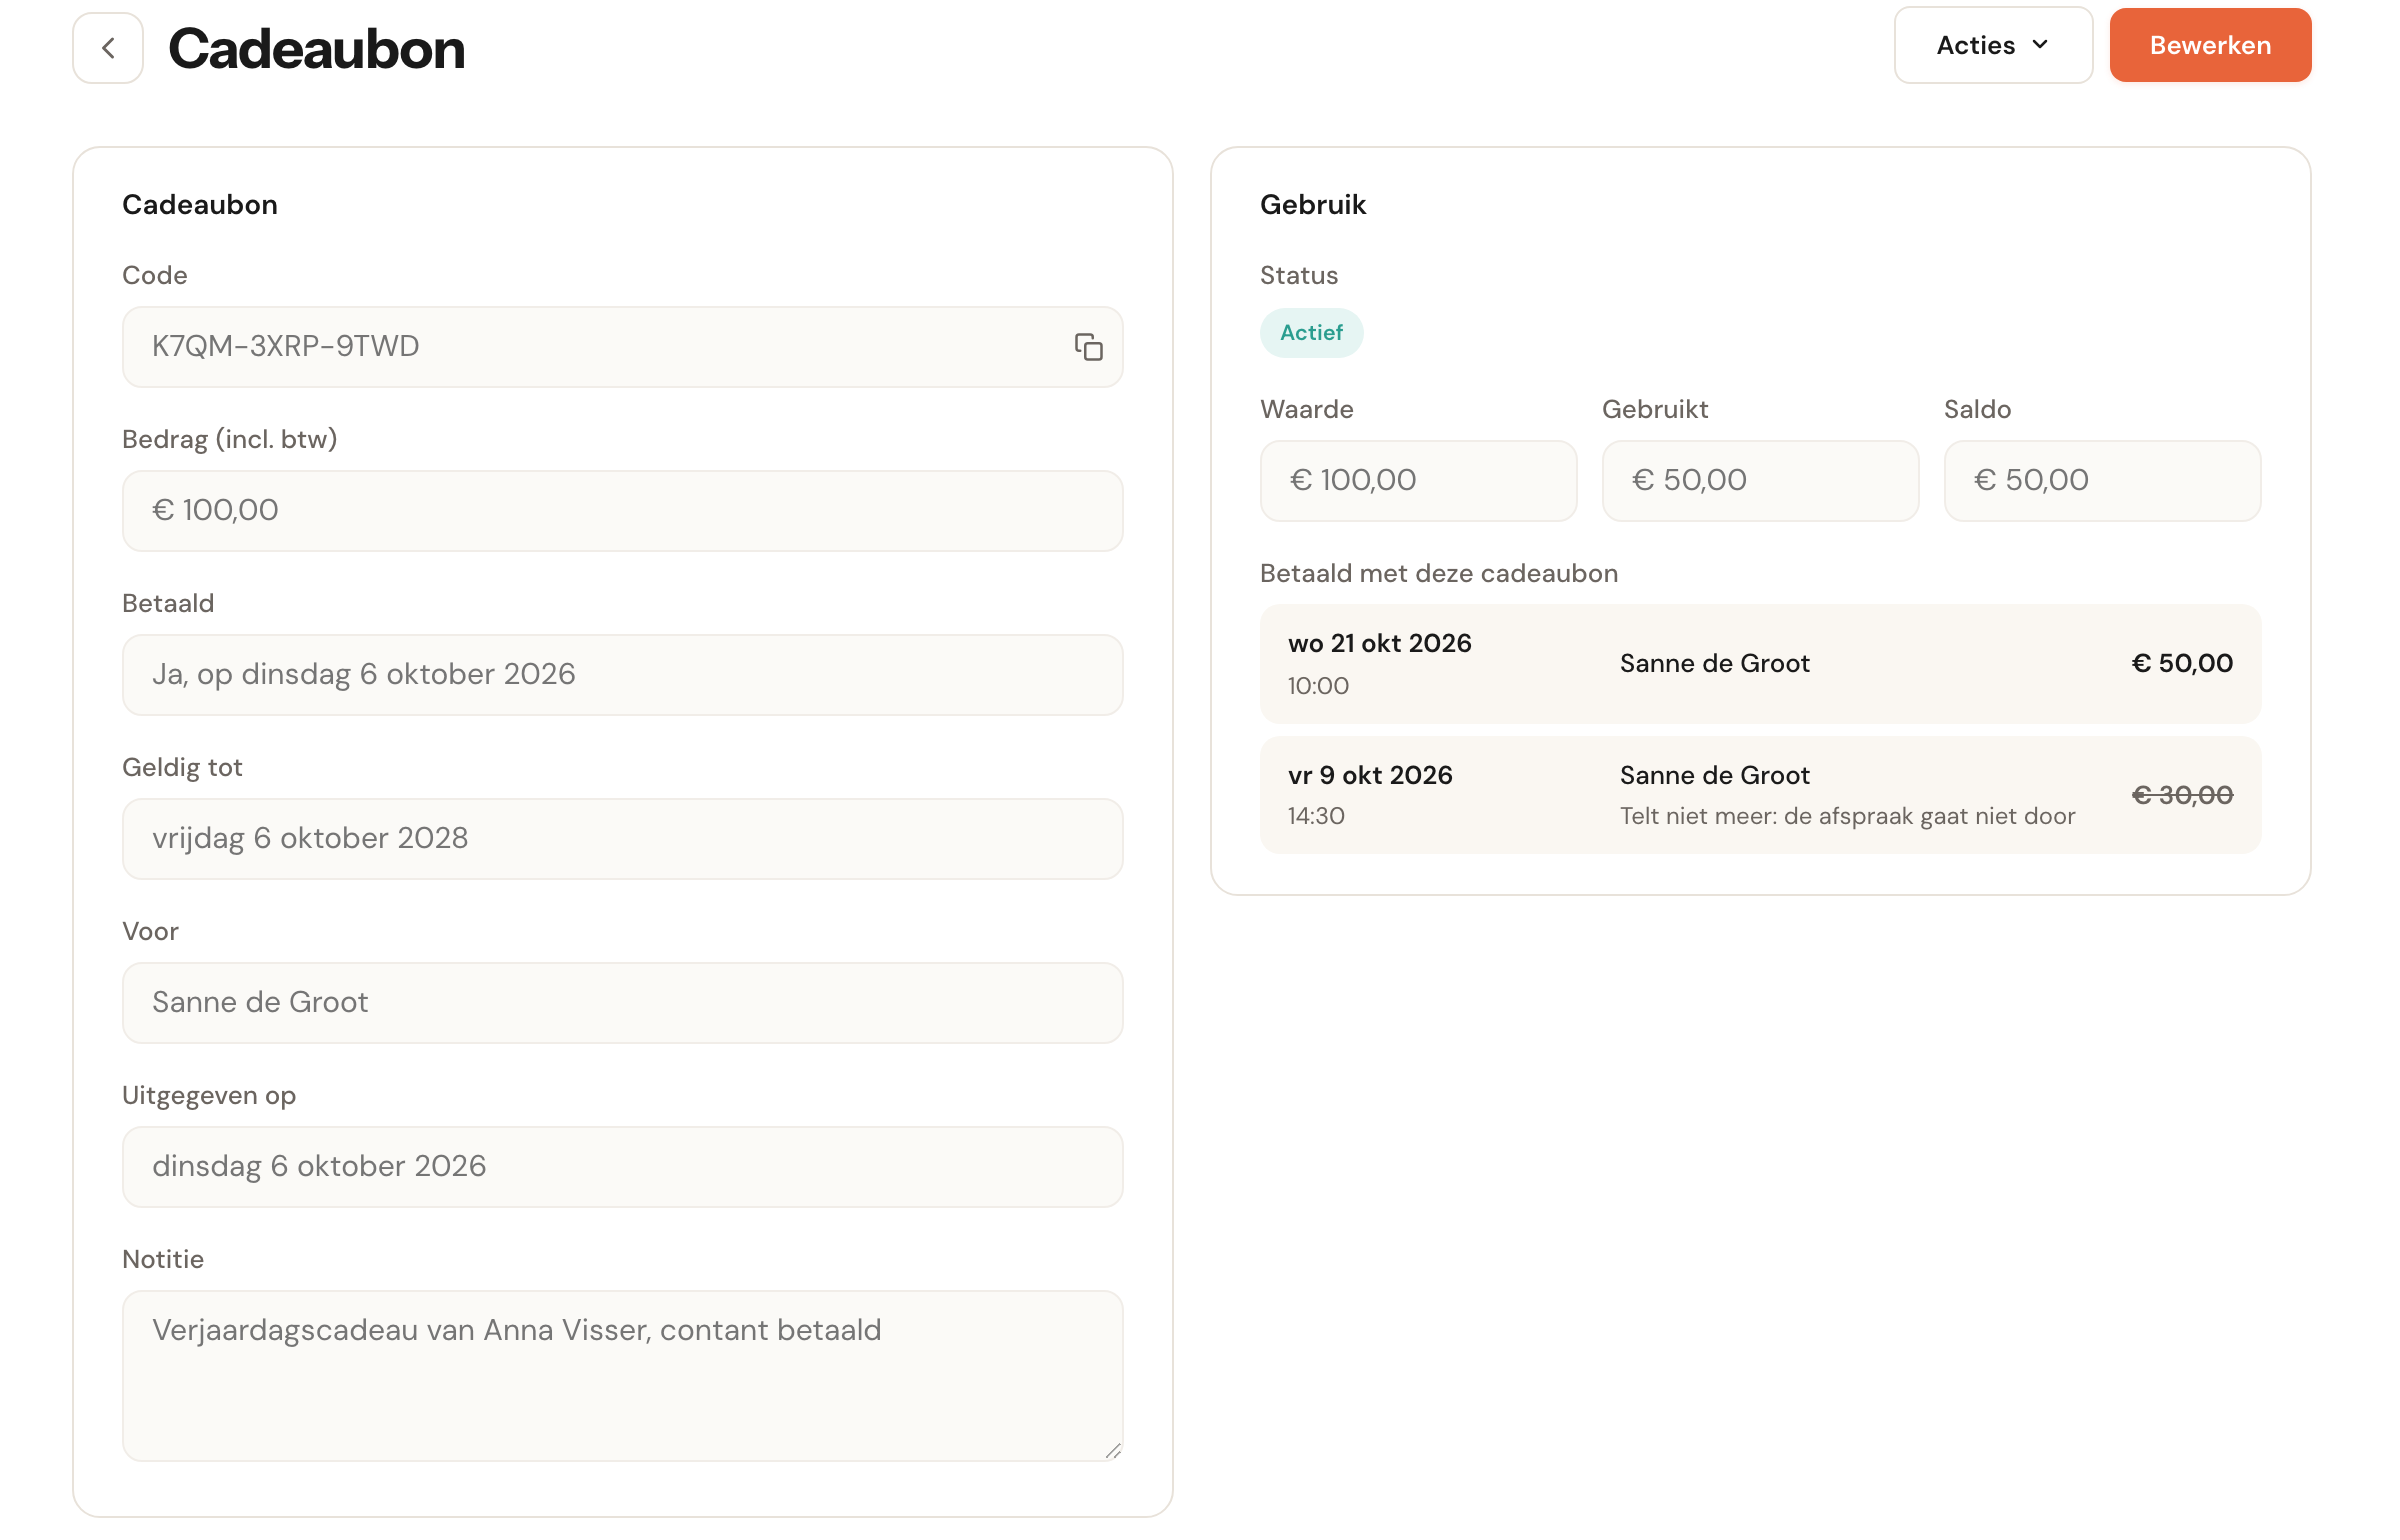This screenshot has width=2400, height=1540.
Task: Click the Cadeaubon page title
Action: tap(316, 48)
